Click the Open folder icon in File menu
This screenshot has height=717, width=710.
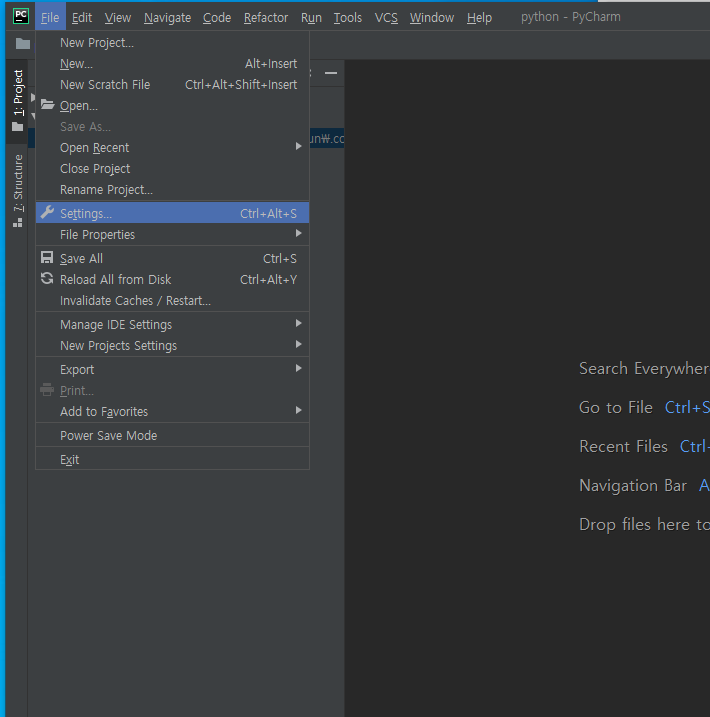48,105
